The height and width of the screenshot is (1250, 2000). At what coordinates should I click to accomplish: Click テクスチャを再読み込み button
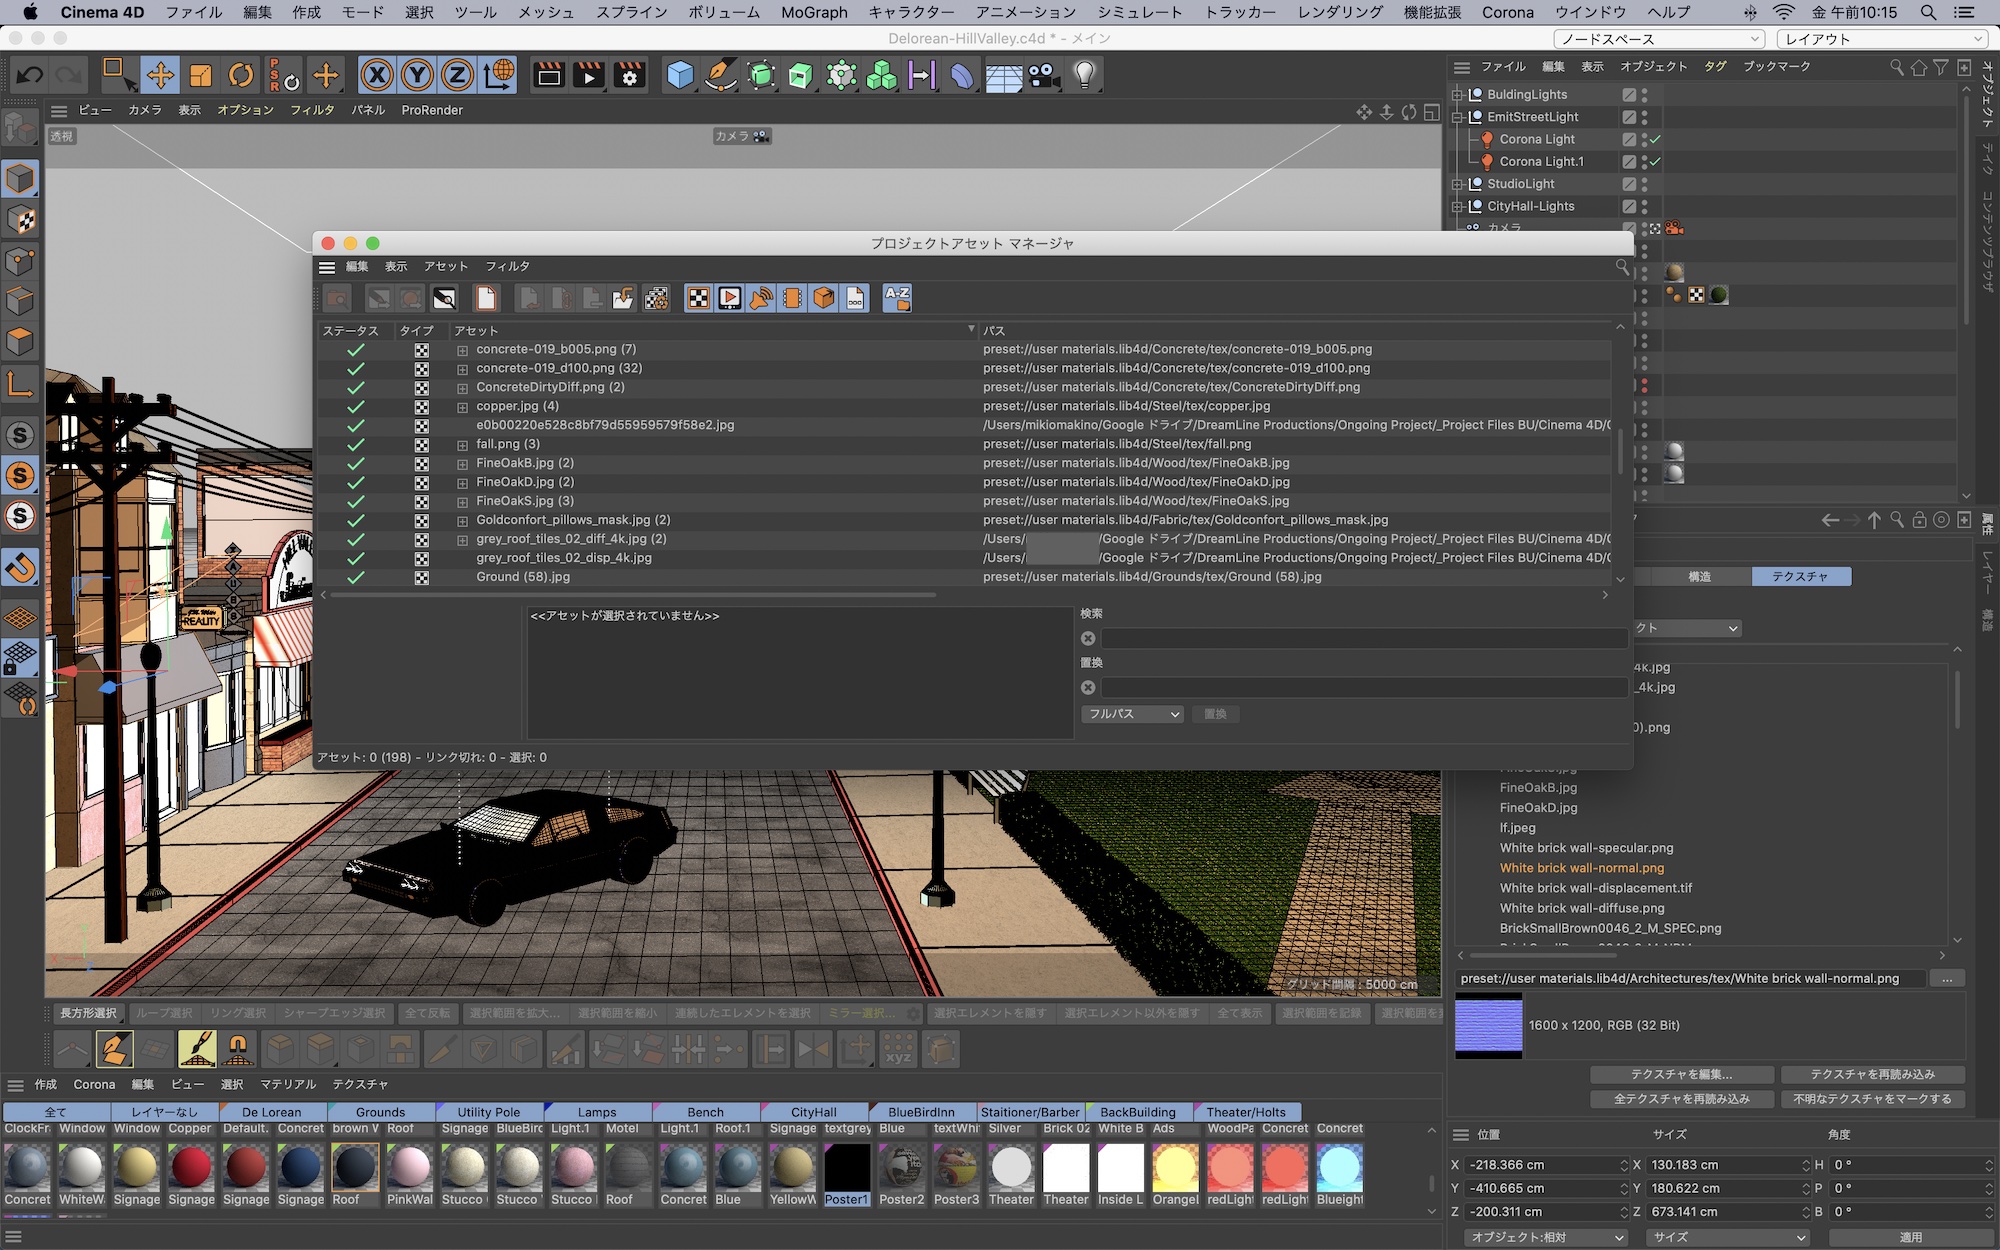coord(1872,1074)
